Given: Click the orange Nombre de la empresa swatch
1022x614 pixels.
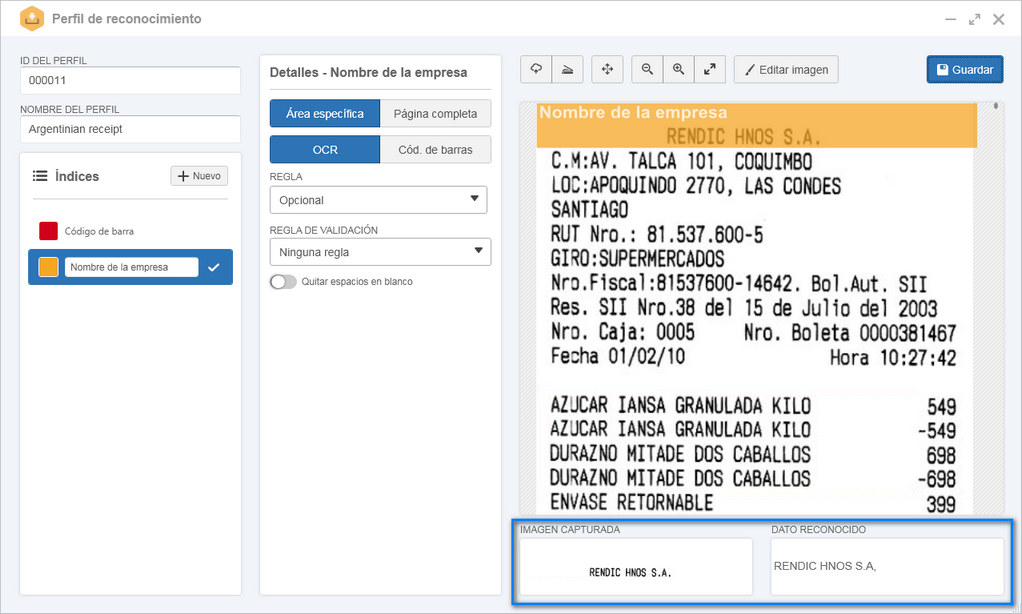Looking at the screenshot, I should click(x=48, y=267).
